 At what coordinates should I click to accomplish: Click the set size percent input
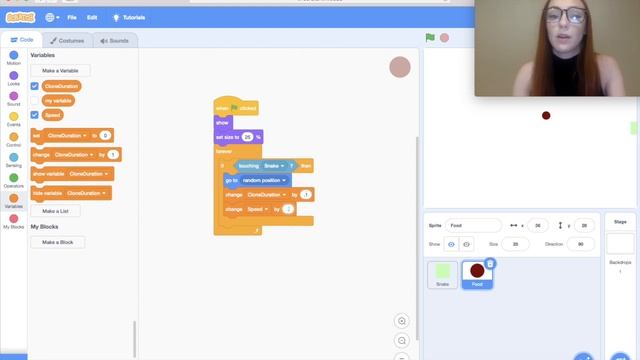click(247, 137)
